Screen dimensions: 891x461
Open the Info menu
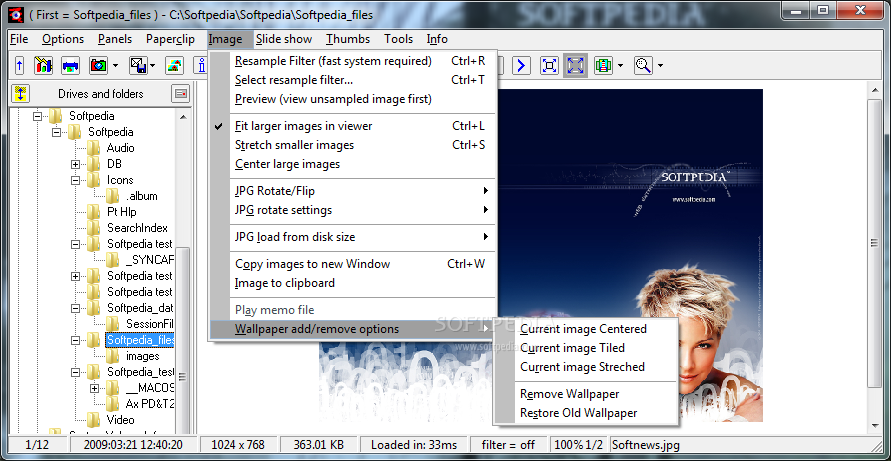437,39
